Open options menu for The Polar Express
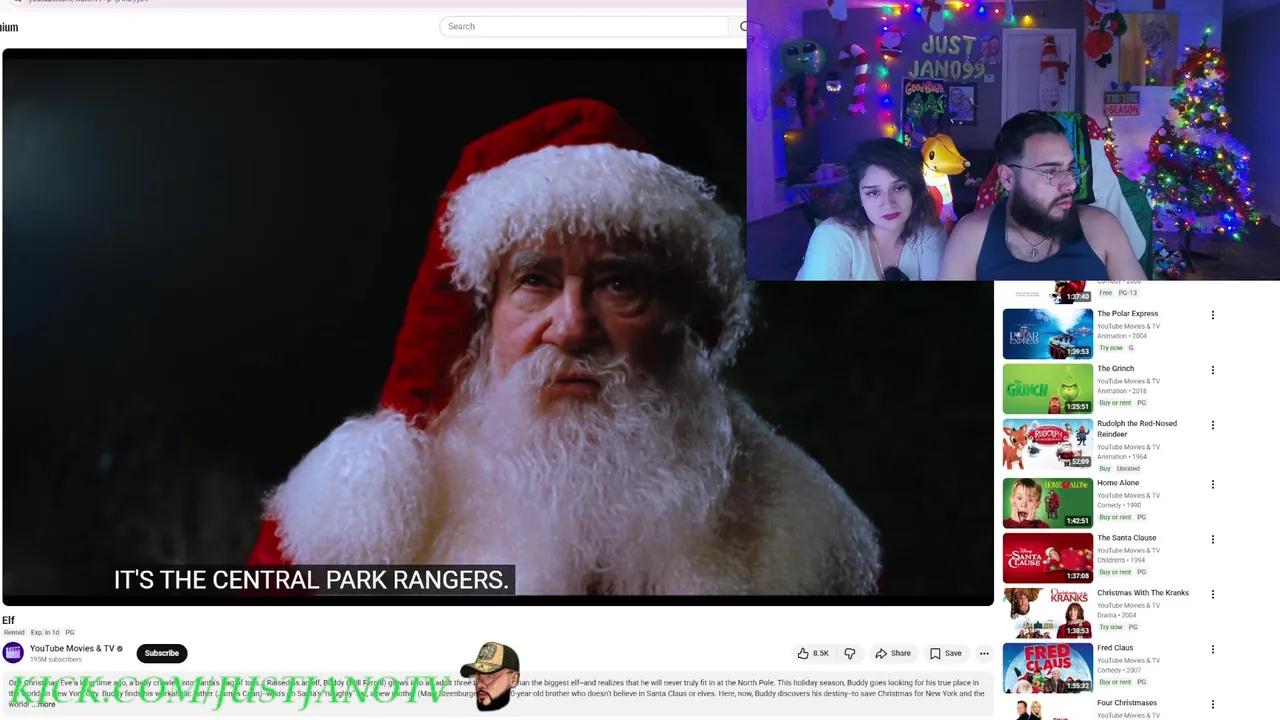 coord(1213,315)
